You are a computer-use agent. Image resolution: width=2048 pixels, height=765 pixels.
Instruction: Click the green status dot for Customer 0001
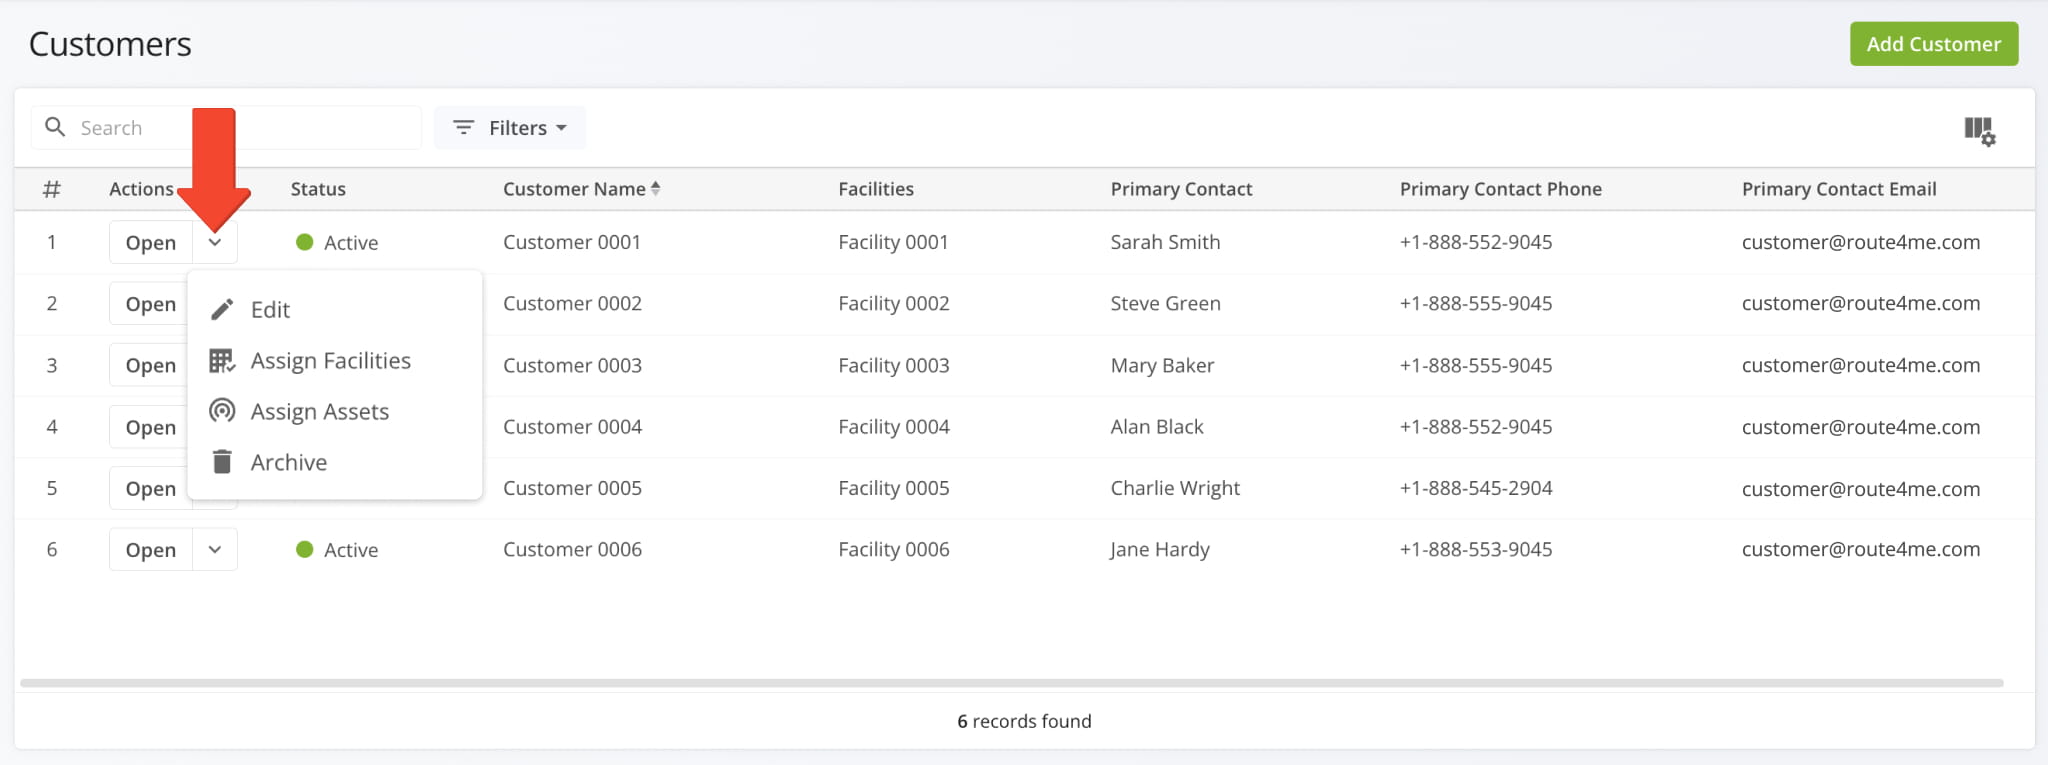click(x=305, y=242)
